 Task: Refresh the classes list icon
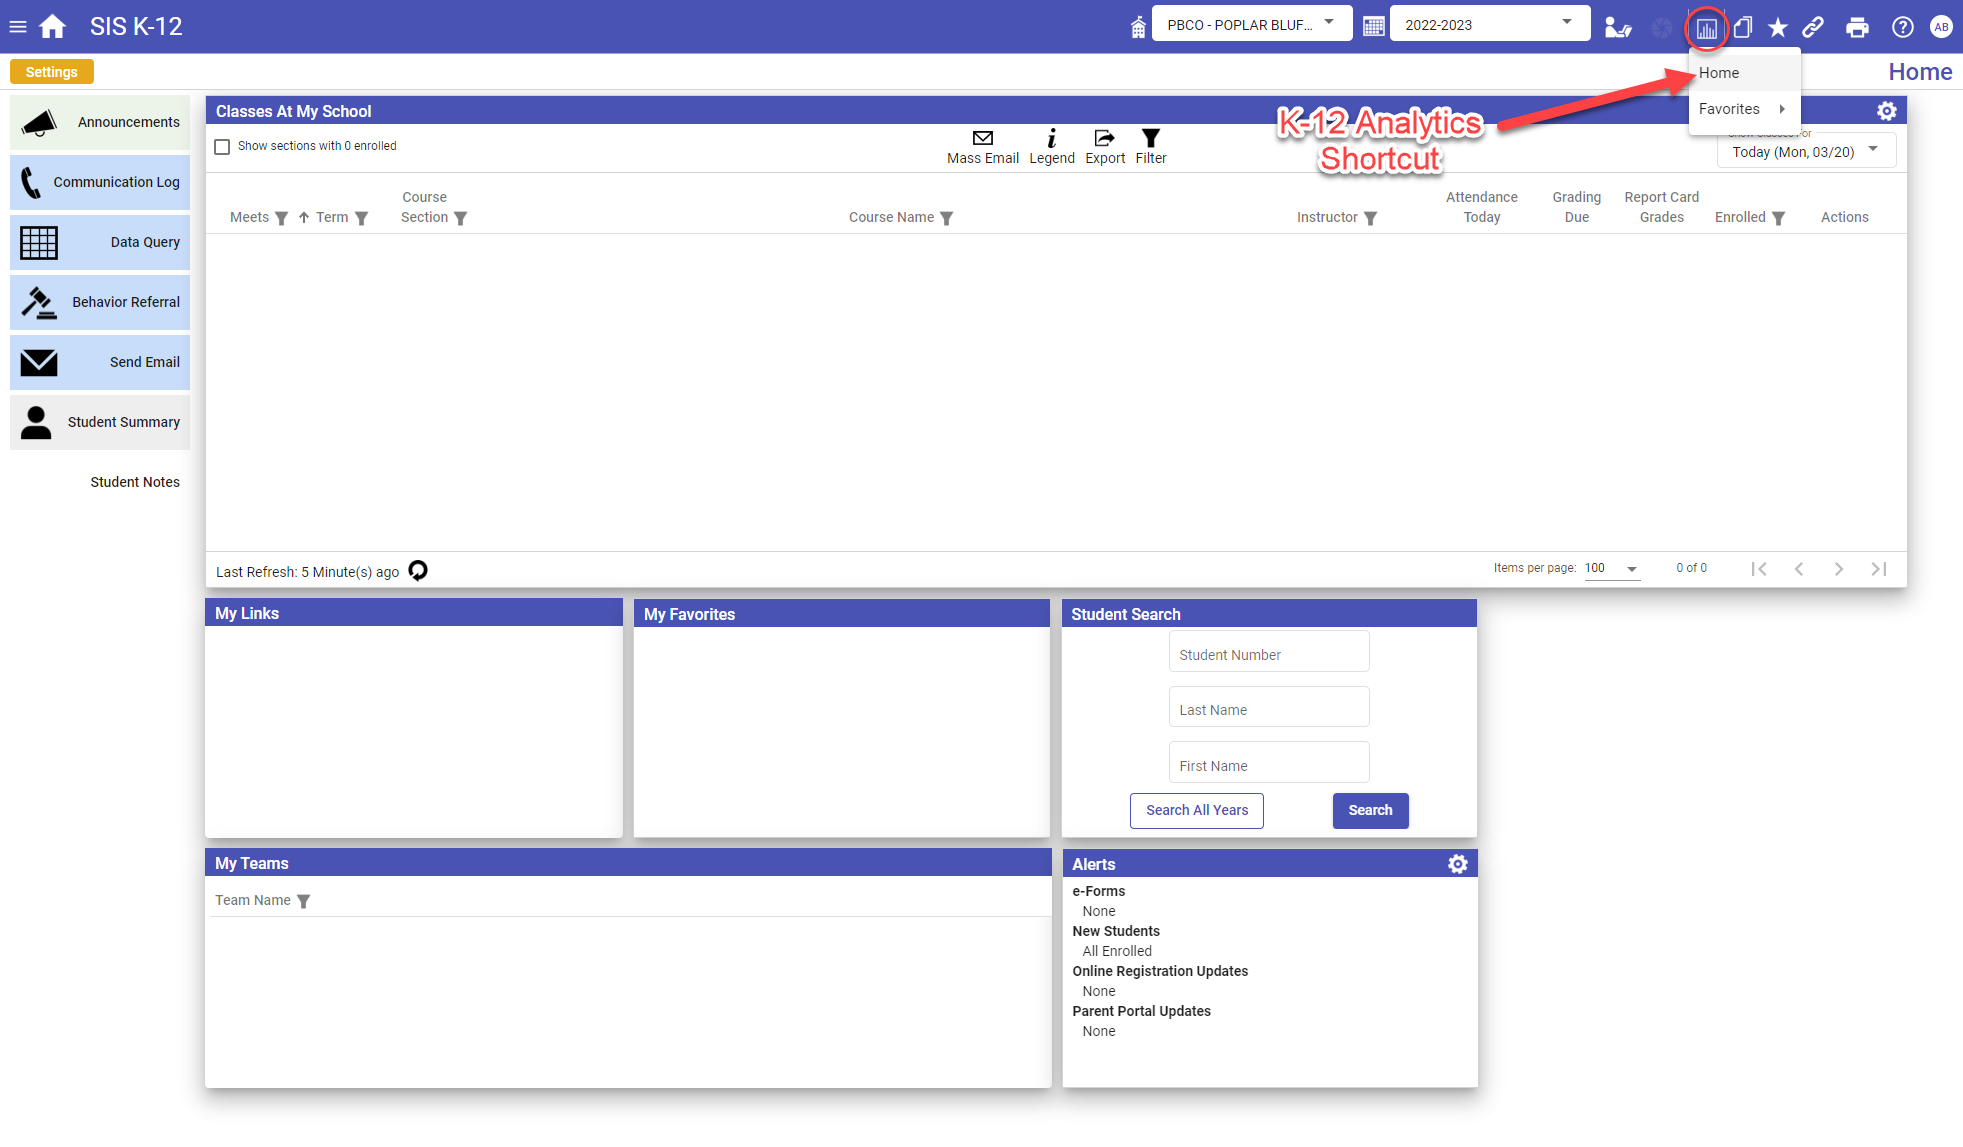[x=418, y=570]
